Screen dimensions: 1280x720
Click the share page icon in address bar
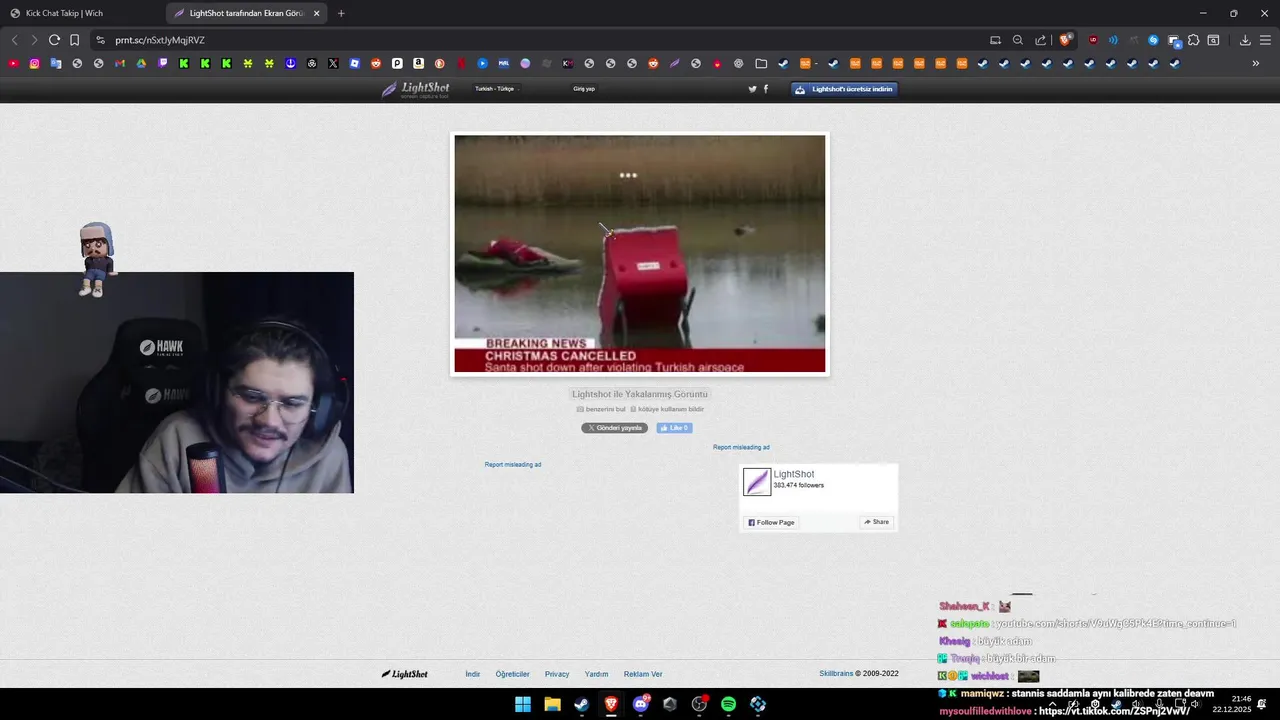tap(1040, 40)
